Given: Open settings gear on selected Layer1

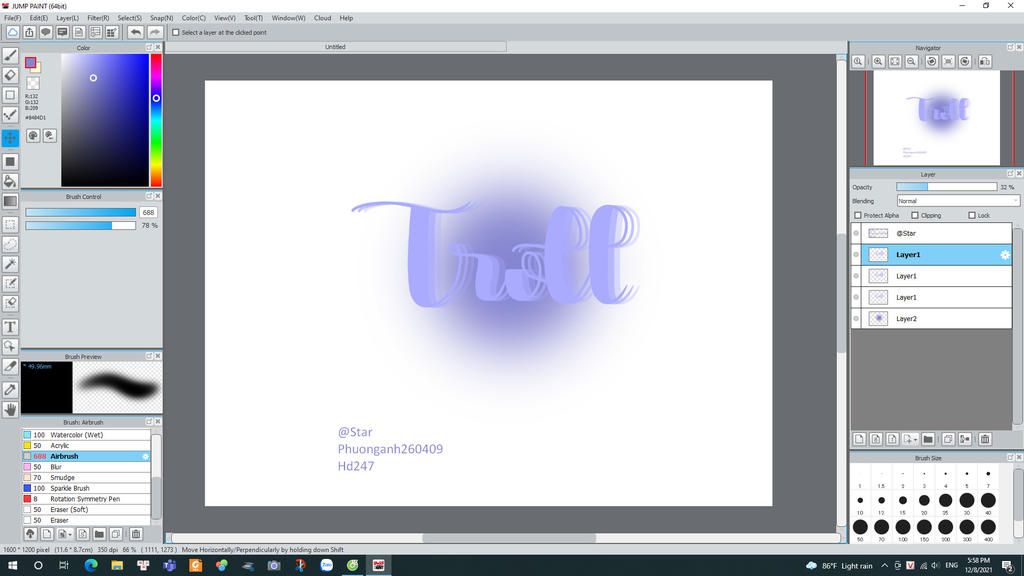Looking at the screenshot, I should tap(1004, 255).
